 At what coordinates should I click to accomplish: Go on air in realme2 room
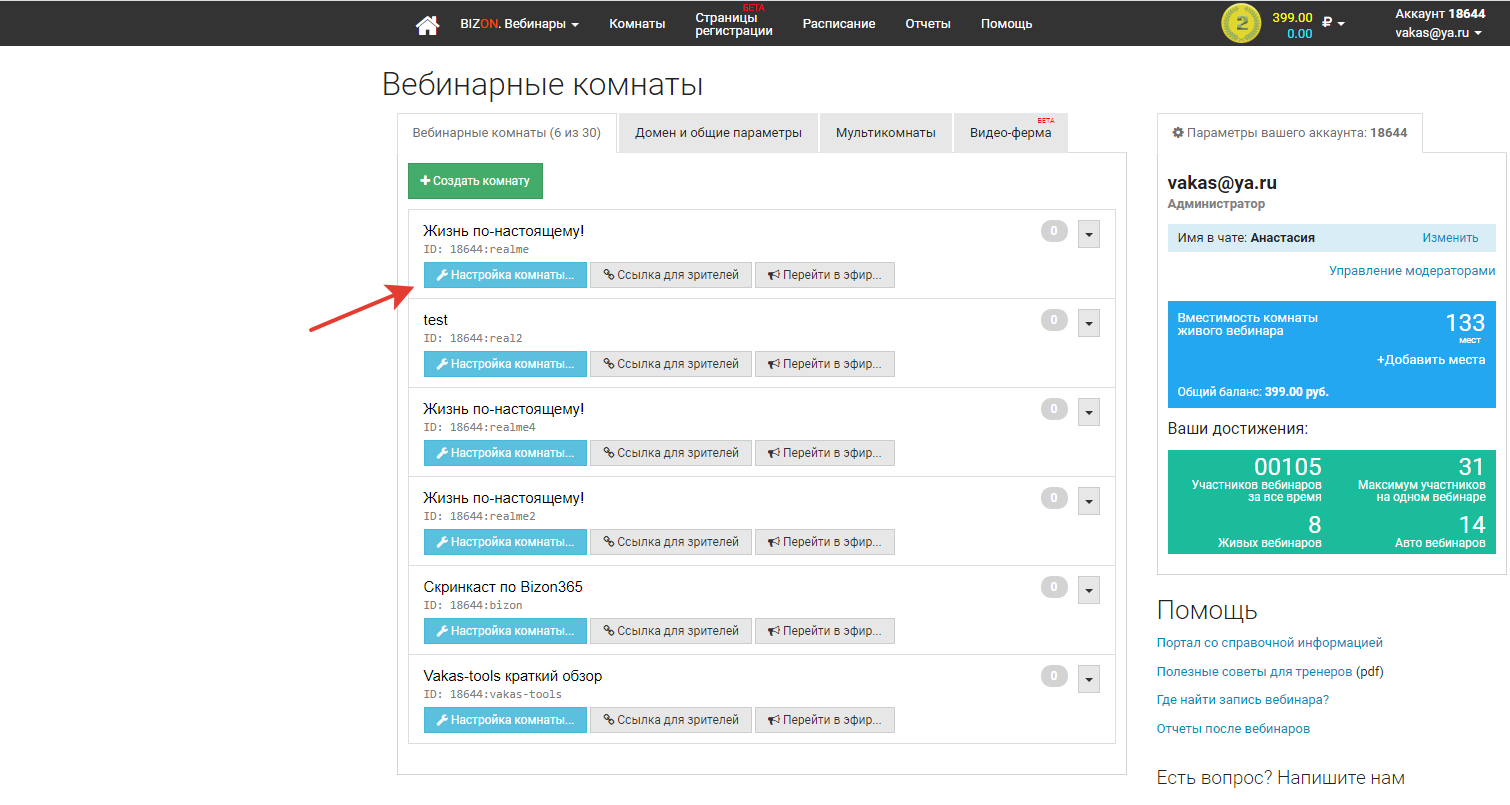(x=824, y=542)
